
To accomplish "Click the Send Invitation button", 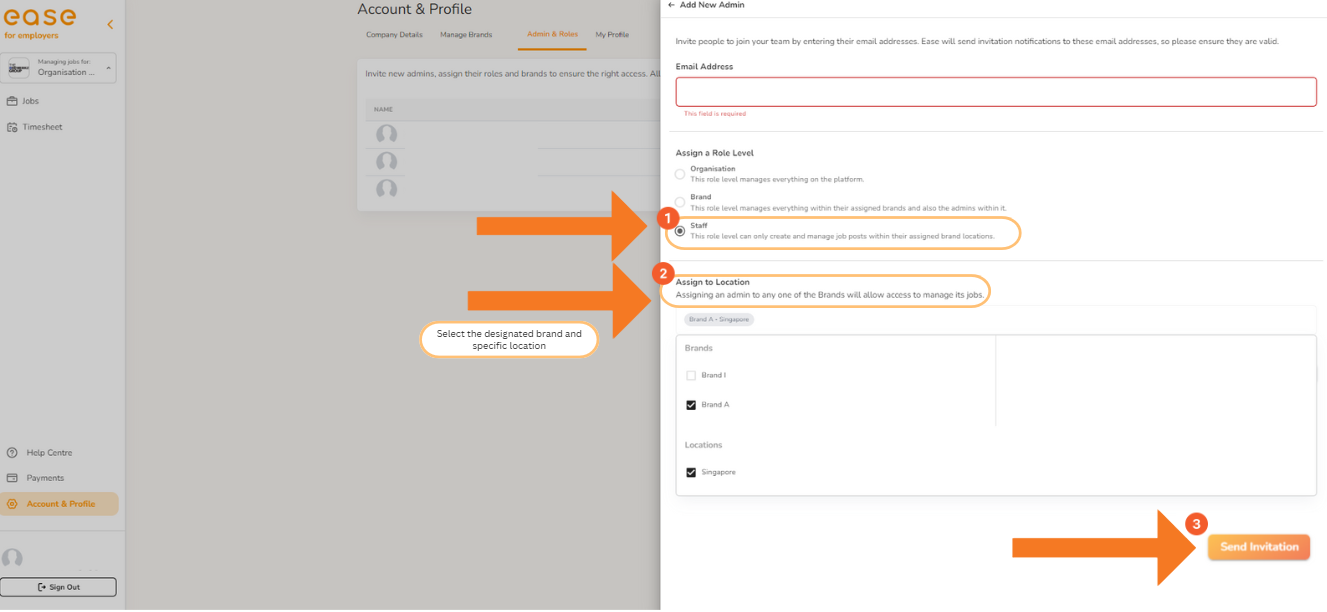I will [1259, 547].
